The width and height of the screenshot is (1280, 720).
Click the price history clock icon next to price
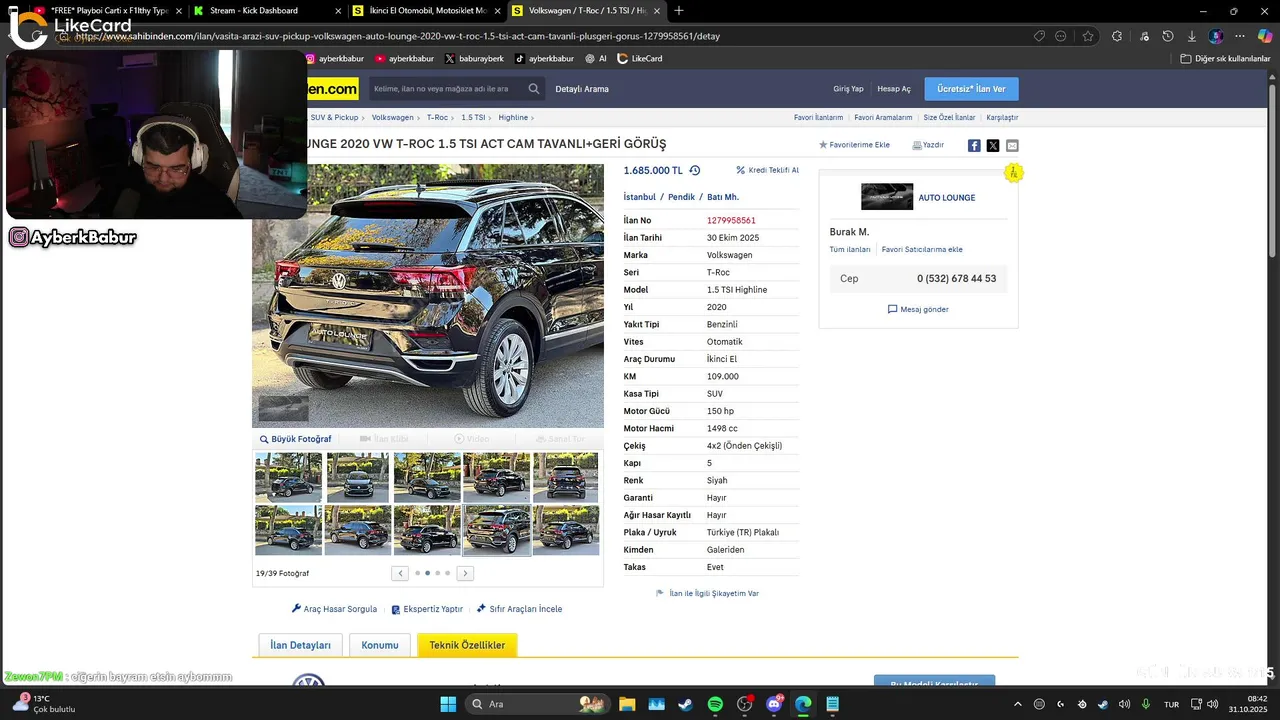pyautogui.click(x=695, y=170)
